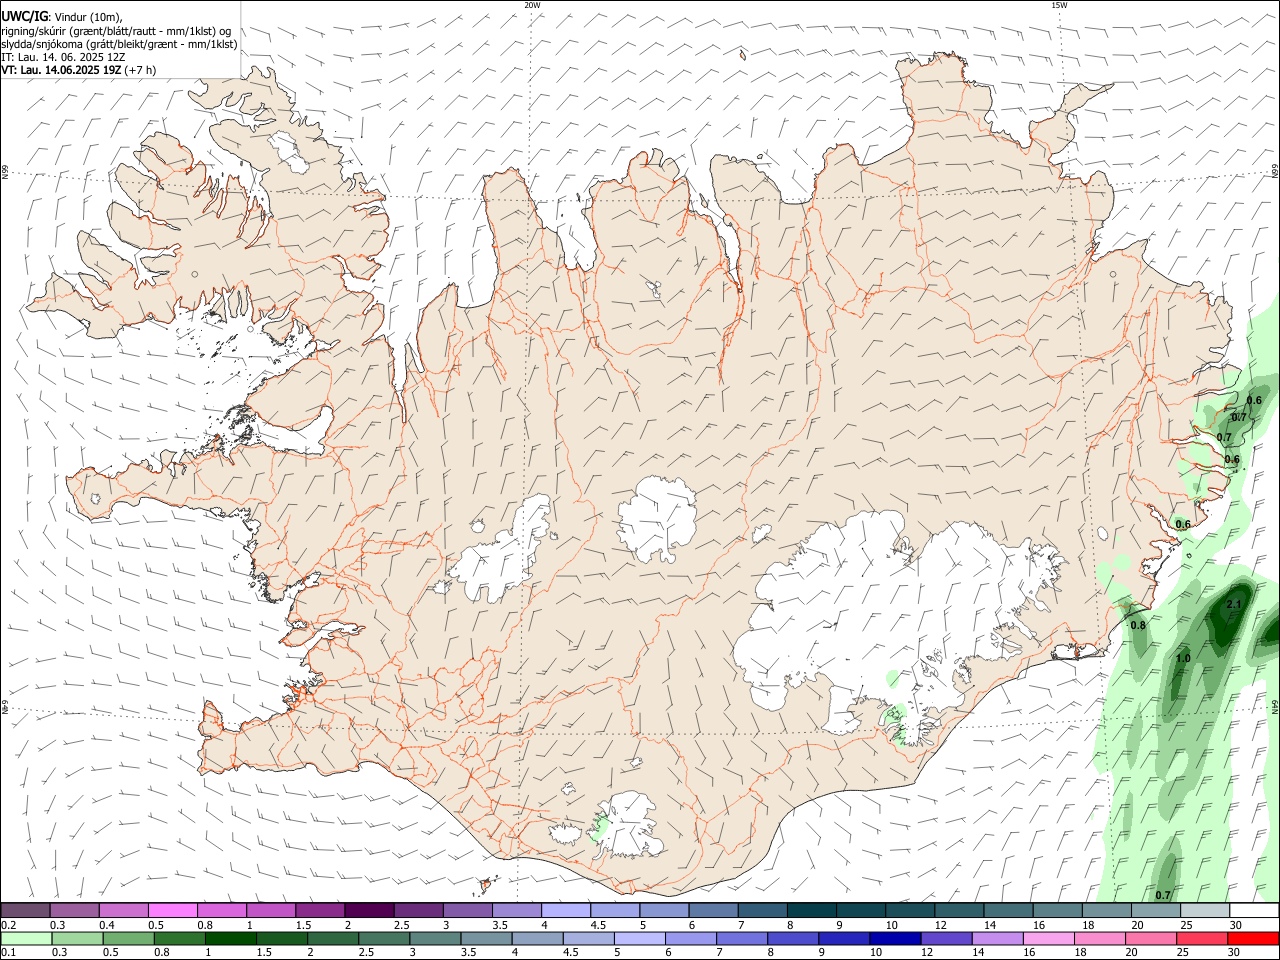Screen dimensions: 1280x960
Task: Click the violet swatch labeled 12 in lower legend
Action: [946, 939]
